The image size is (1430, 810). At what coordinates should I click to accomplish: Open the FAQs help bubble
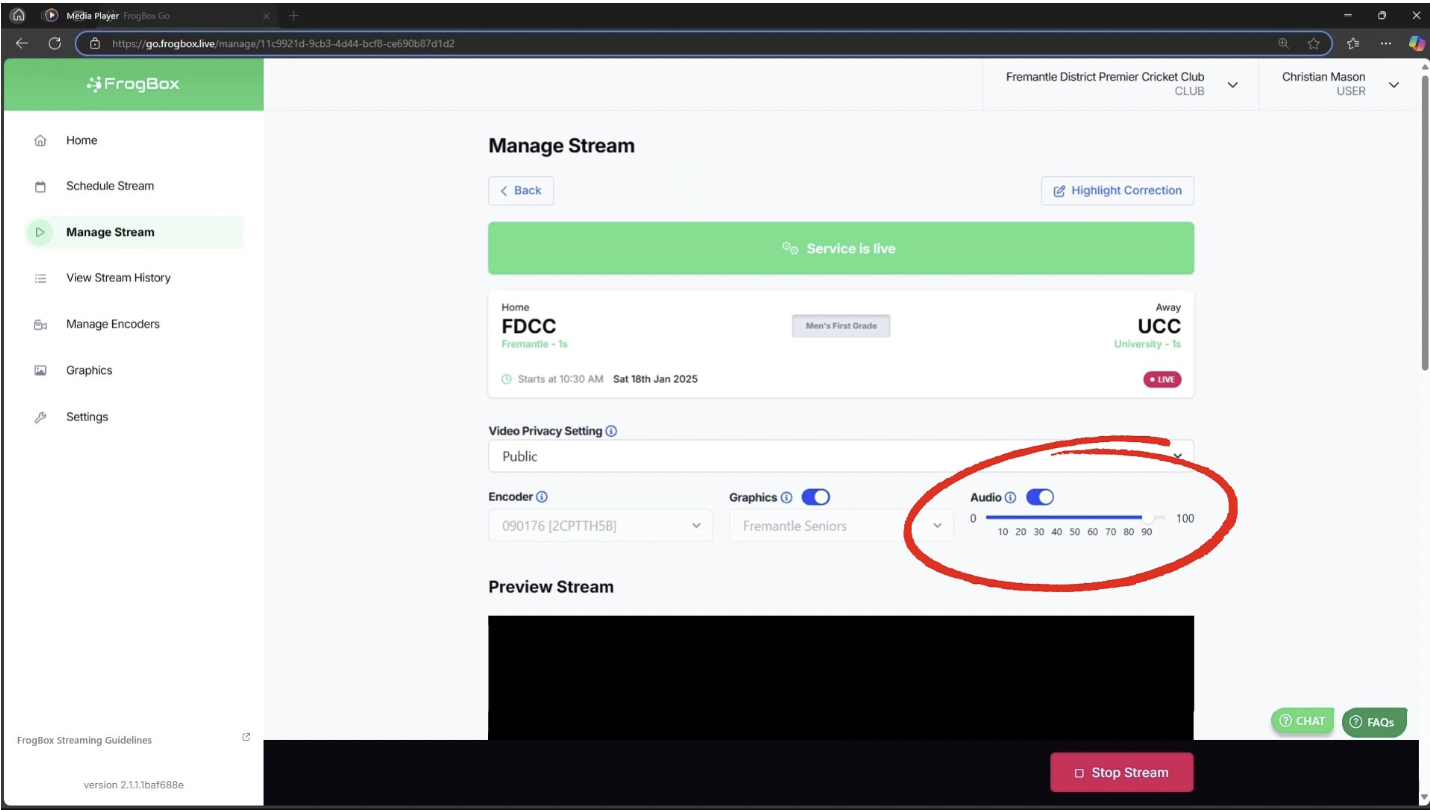(x=1372, y=722)
